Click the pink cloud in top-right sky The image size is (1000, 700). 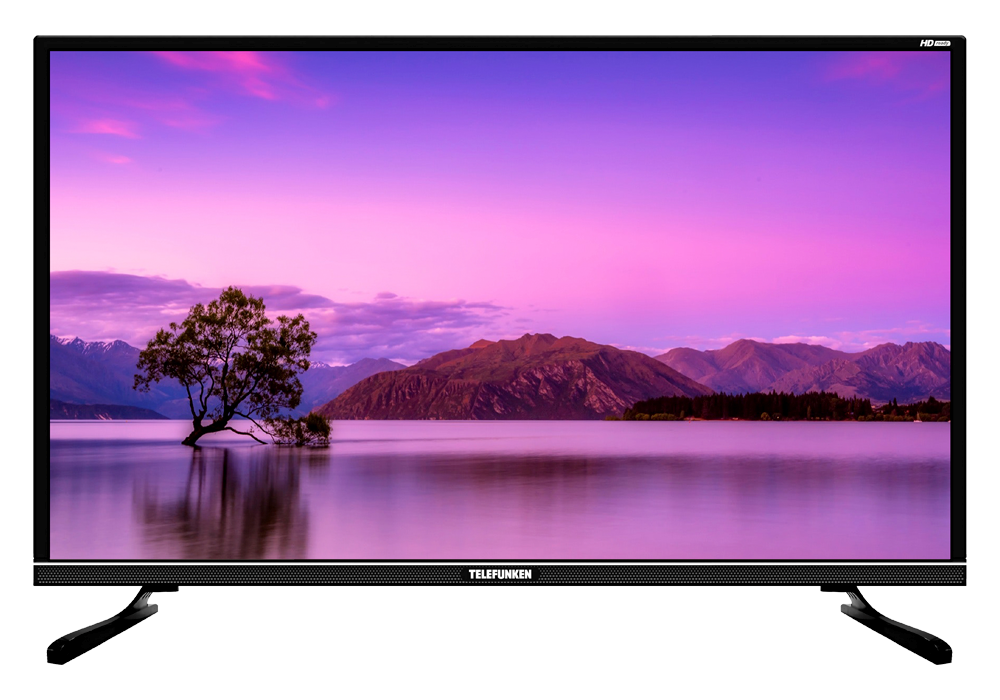click(x=880, y=68)
